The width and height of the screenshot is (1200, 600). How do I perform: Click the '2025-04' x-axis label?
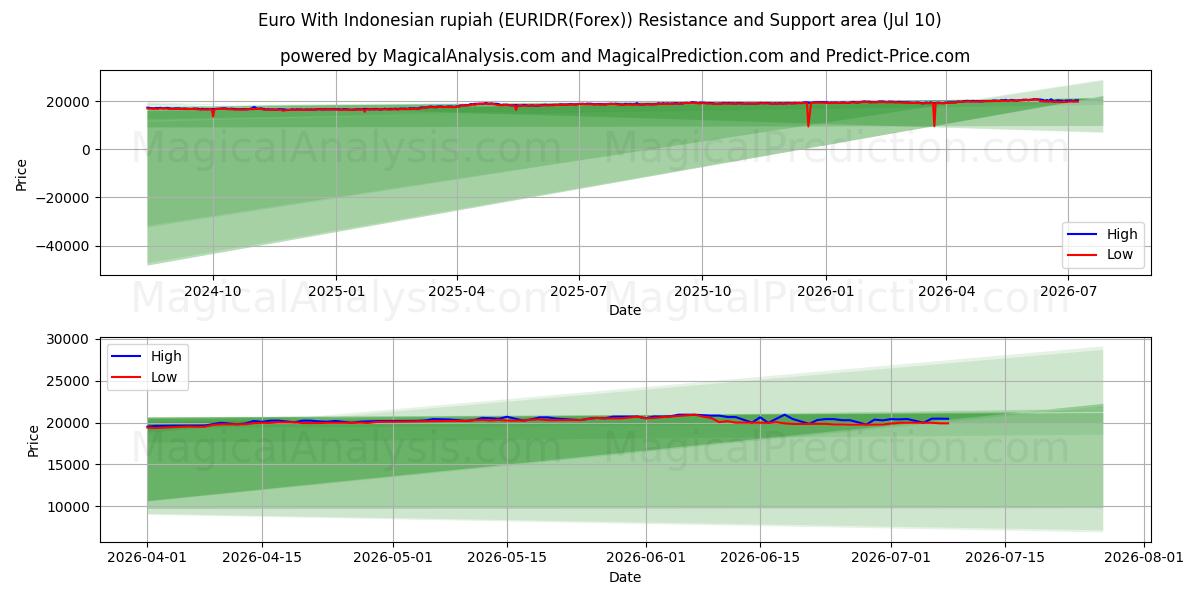pyautogui.click(x=457, y=291)
